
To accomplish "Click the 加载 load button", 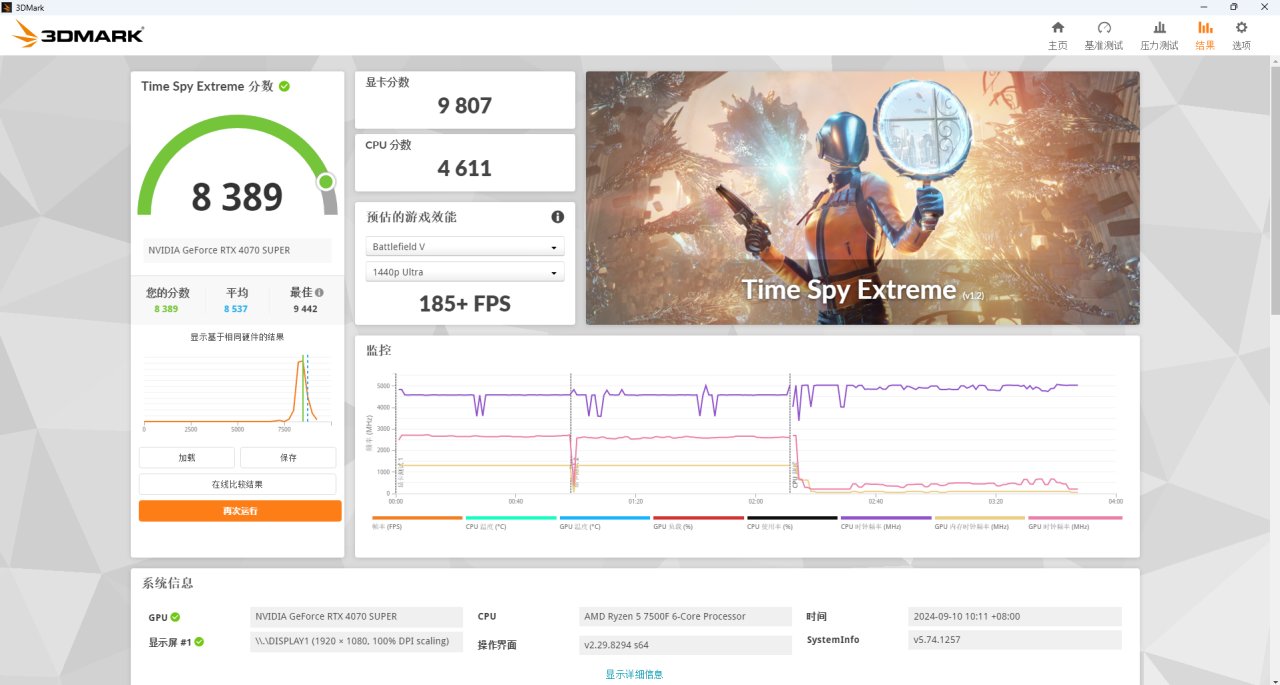I will [187, 457].
